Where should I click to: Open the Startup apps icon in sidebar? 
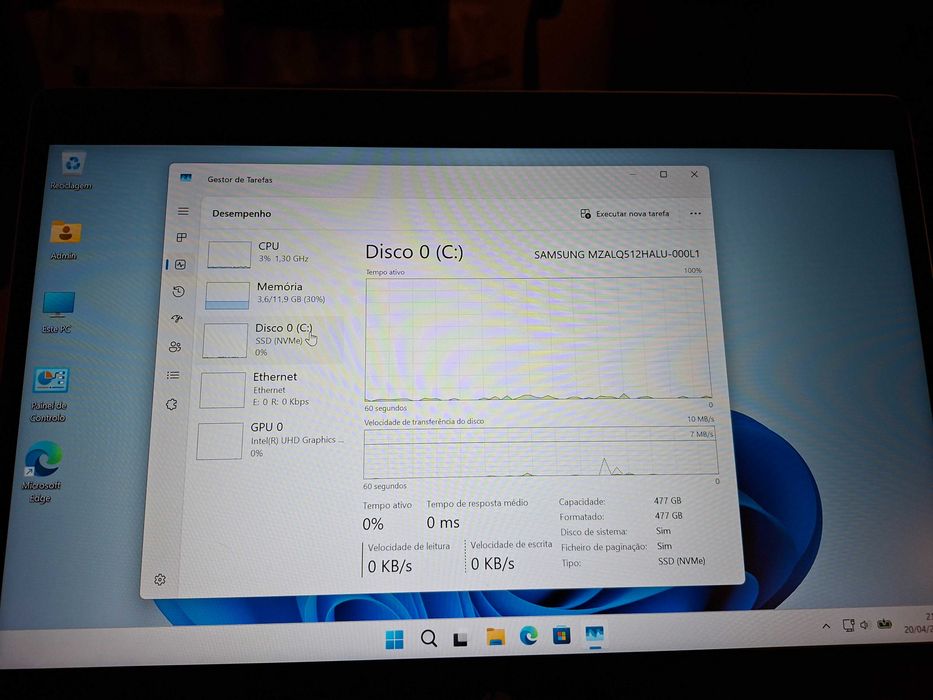click(x=177, y=319)
